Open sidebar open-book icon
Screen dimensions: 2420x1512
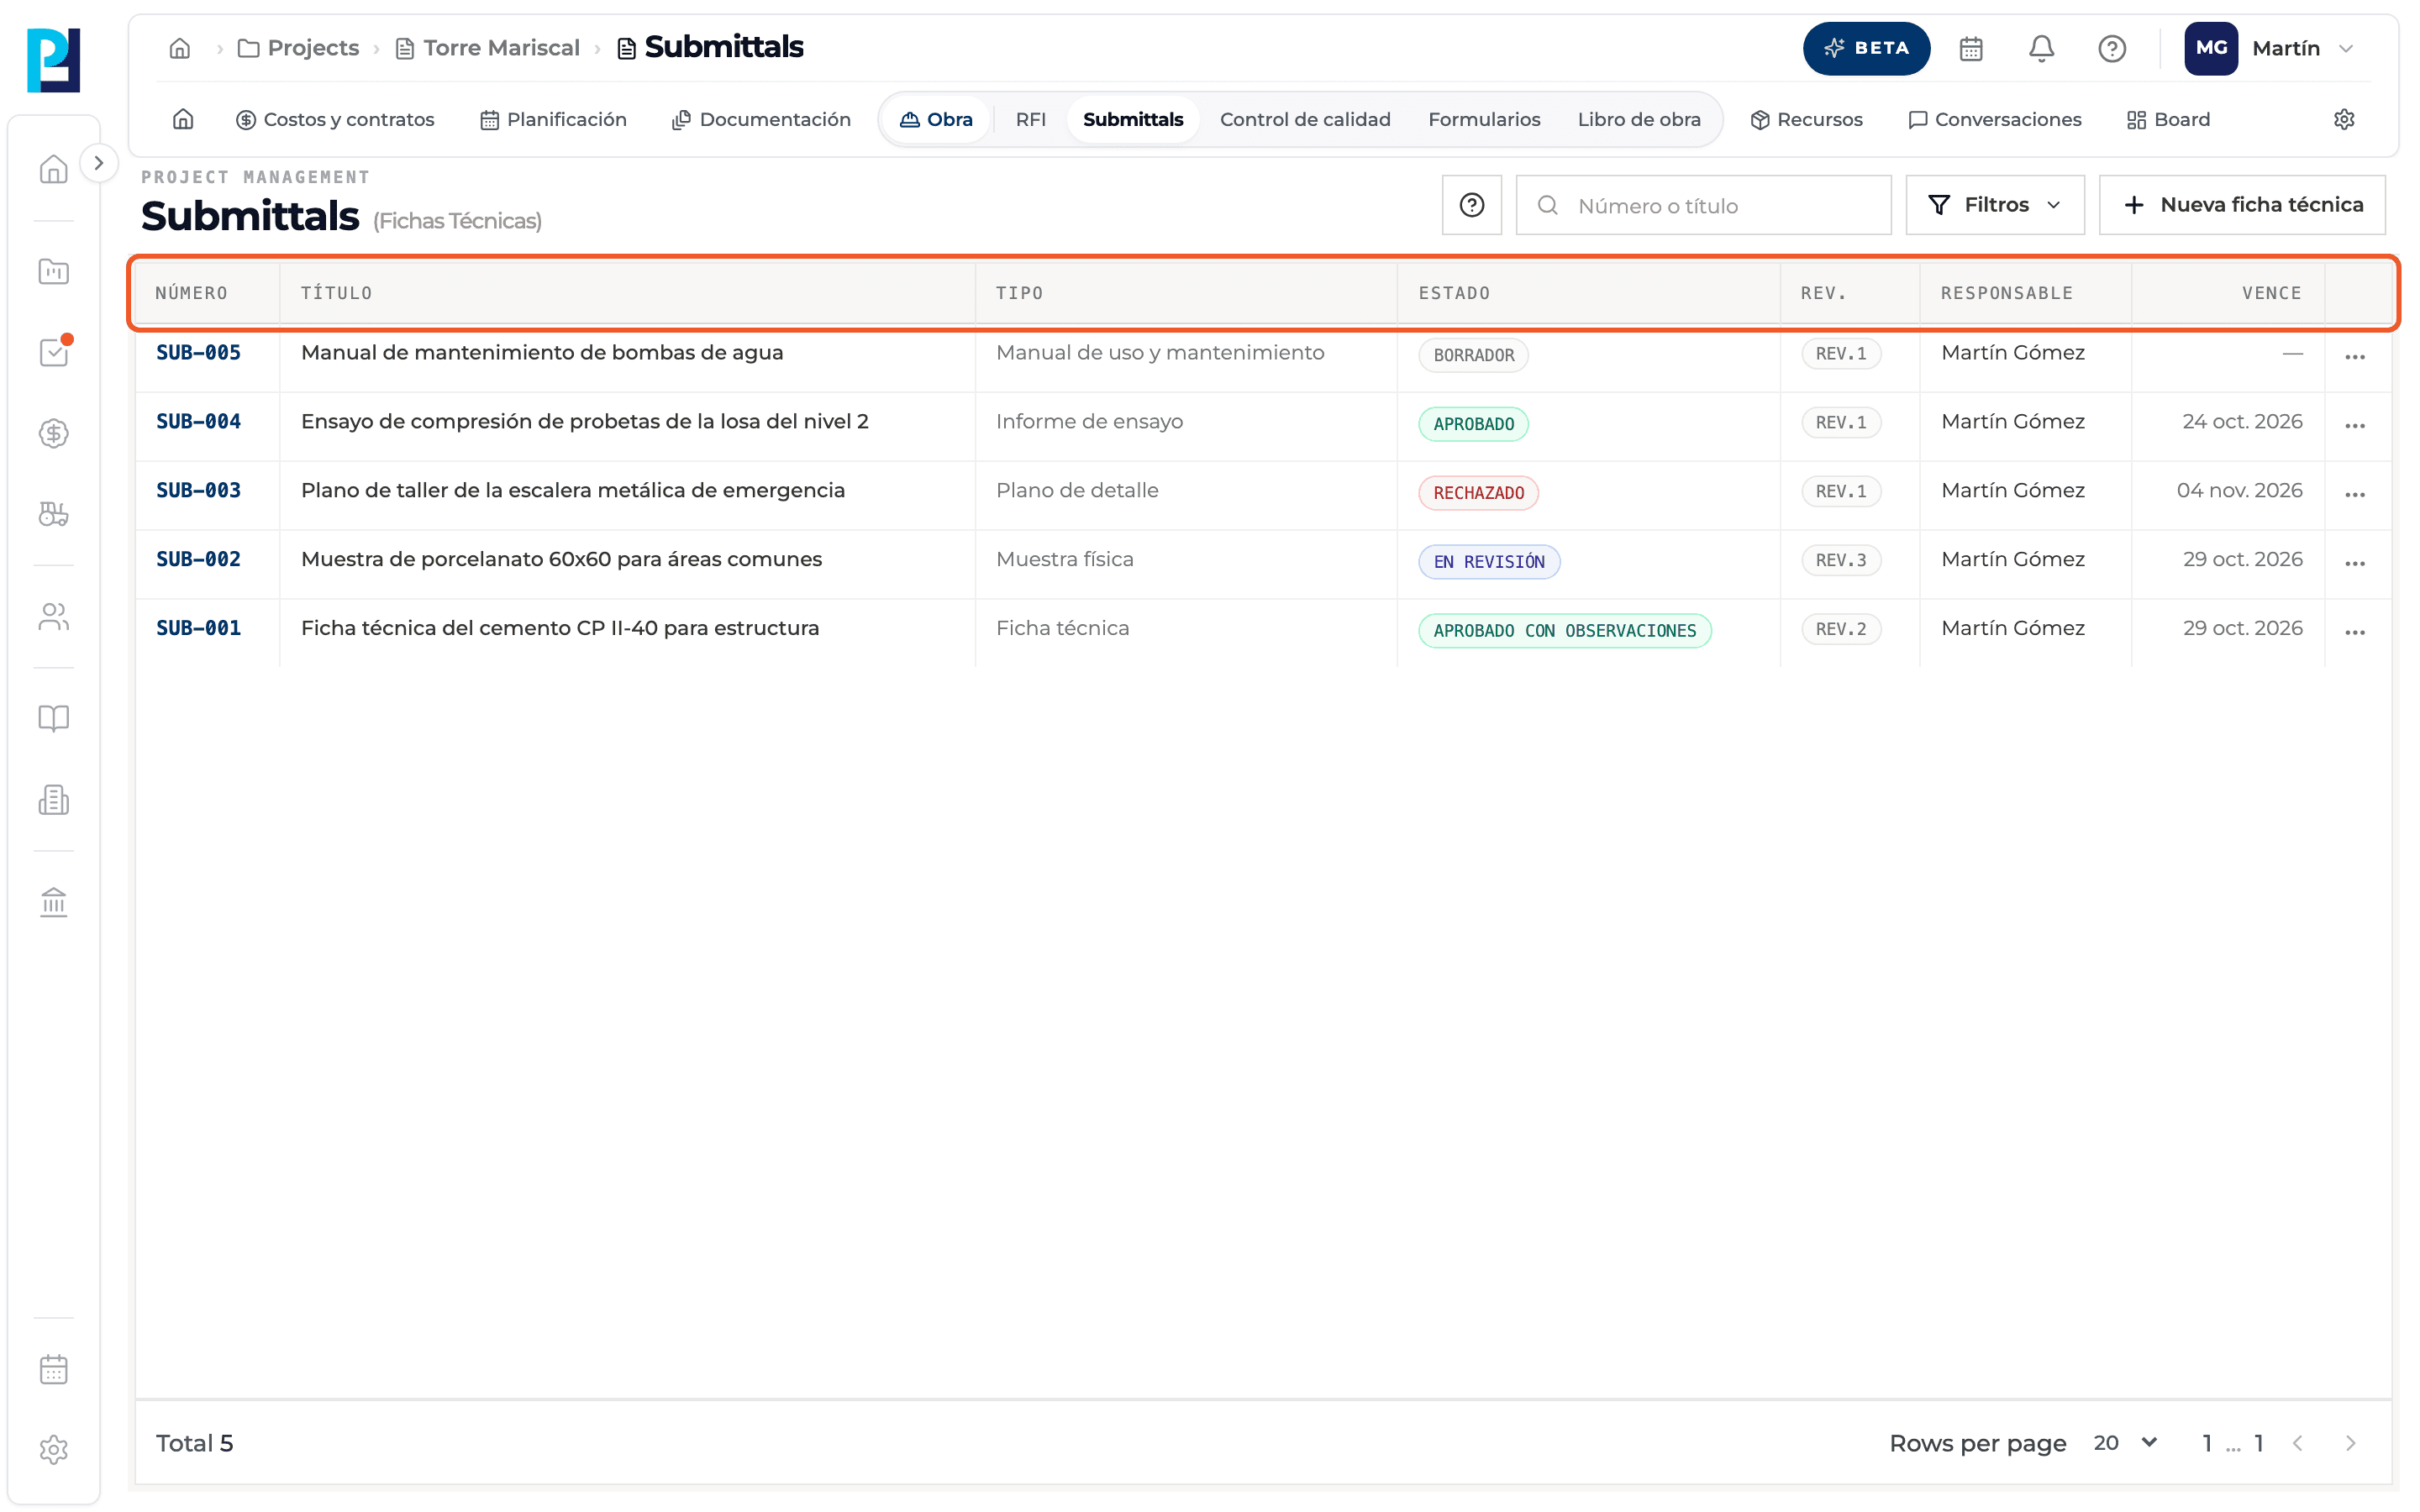(x=54, y=718)
